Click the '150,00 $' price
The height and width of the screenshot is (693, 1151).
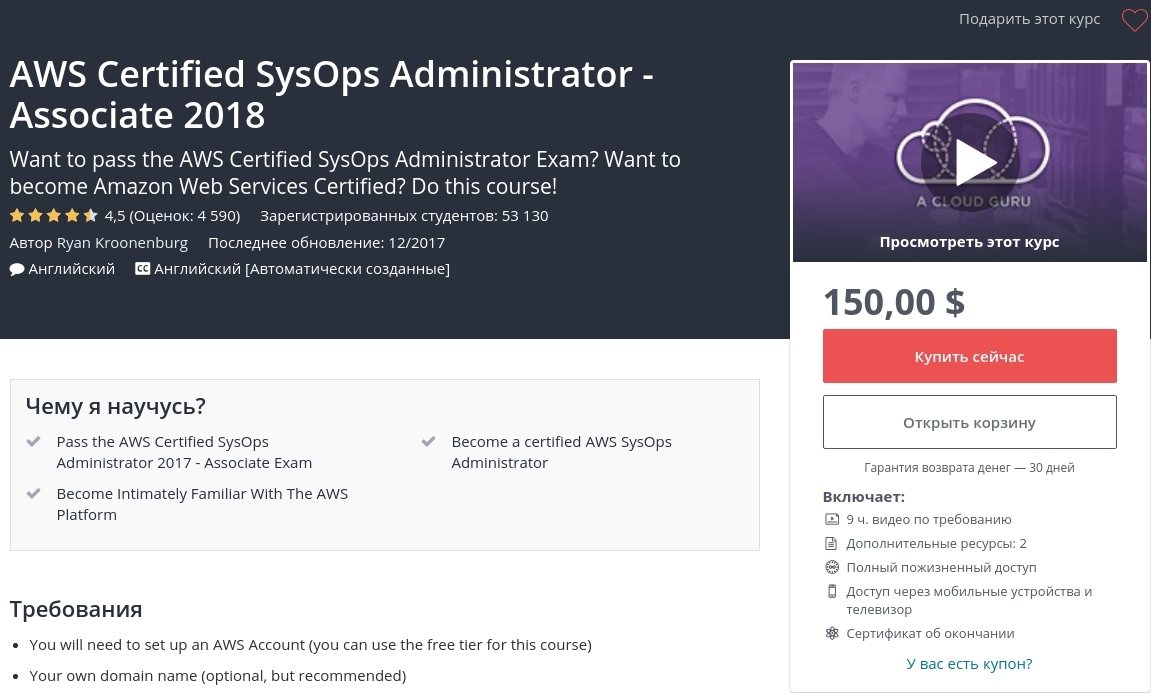coord(894,302)
